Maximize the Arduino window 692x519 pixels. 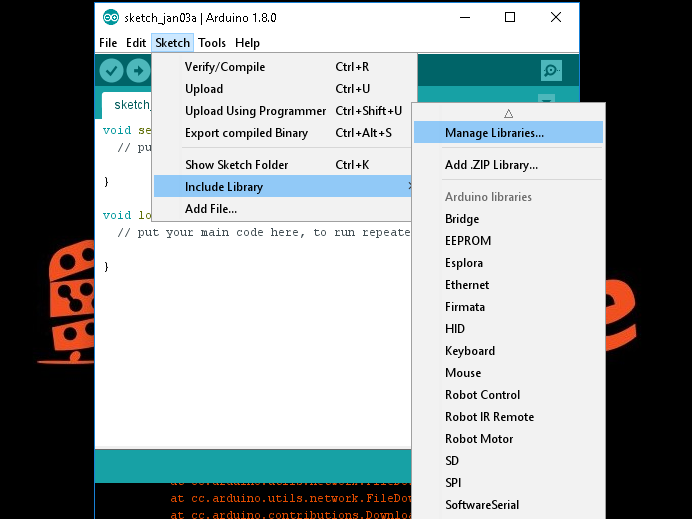click(510, 17)
